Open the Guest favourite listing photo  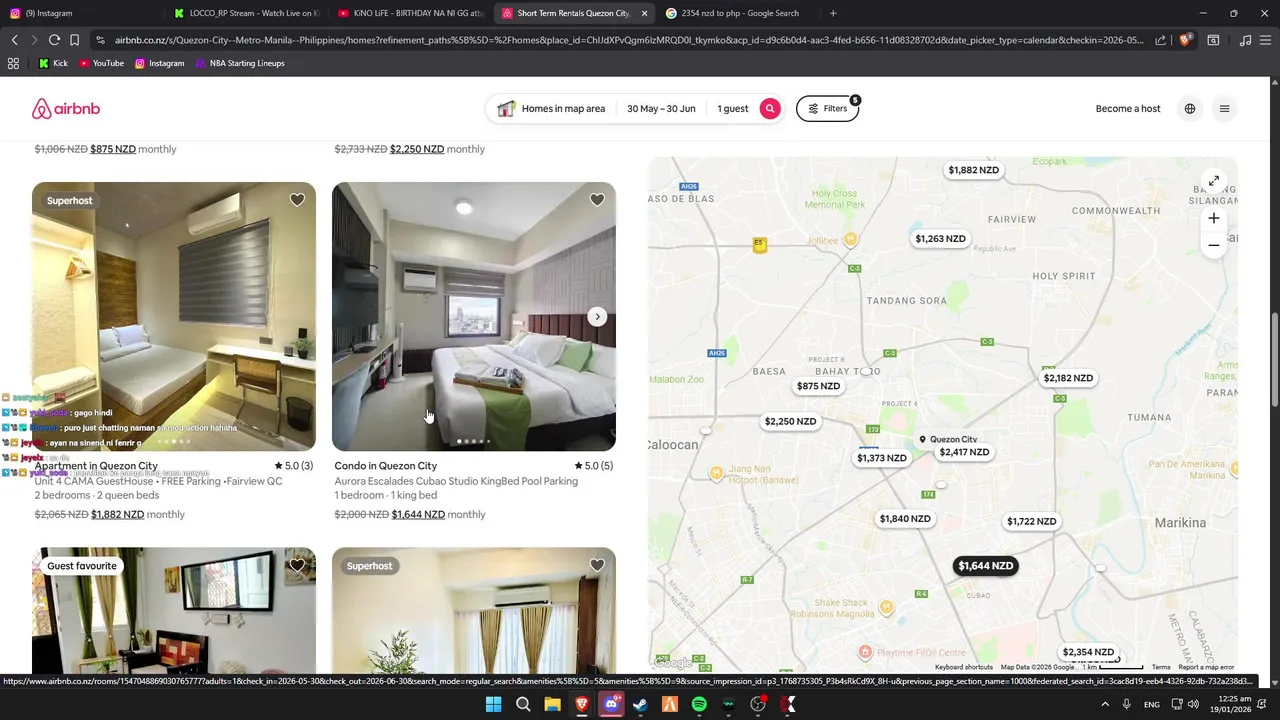[174, 610]
